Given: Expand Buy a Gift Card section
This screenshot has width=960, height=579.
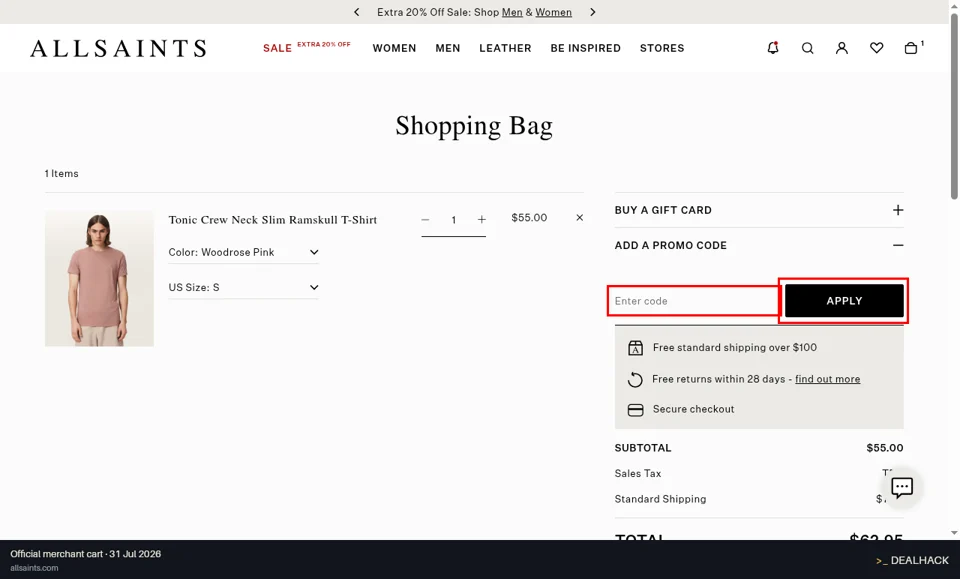Looking at the screenshot, I should pos(759,210).
